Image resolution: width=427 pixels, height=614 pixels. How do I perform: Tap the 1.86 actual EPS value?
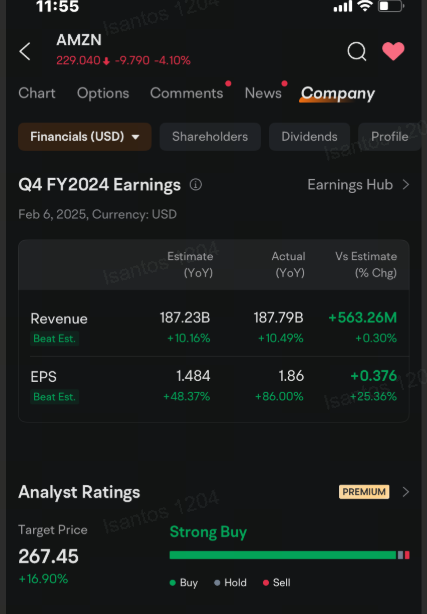291,376
